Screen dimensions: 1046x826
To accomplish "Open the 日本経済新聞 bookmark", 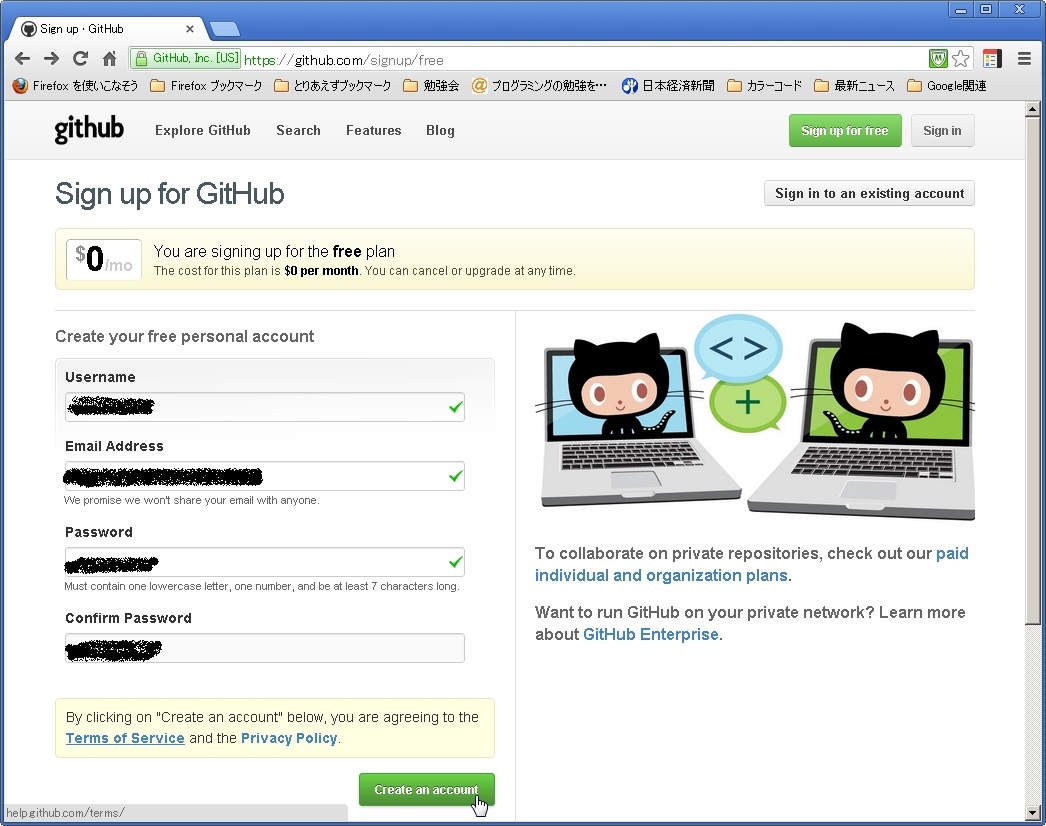I will [x=668, y=85].
